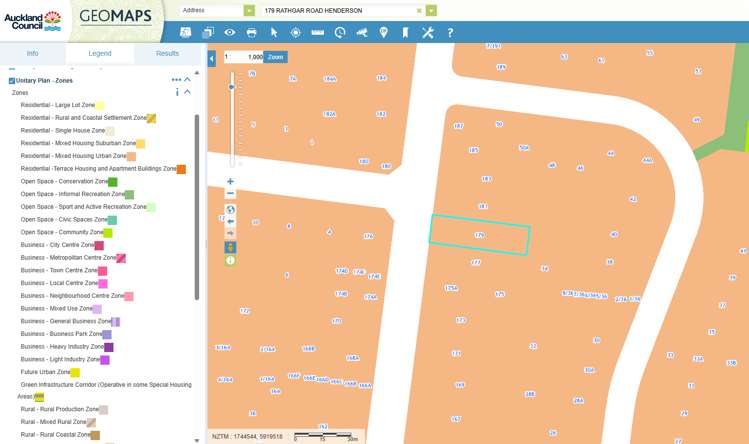Click parcel label 177 on the map
Image resolution: width=749 pixels, height=444 pixels.
(476, 262)
